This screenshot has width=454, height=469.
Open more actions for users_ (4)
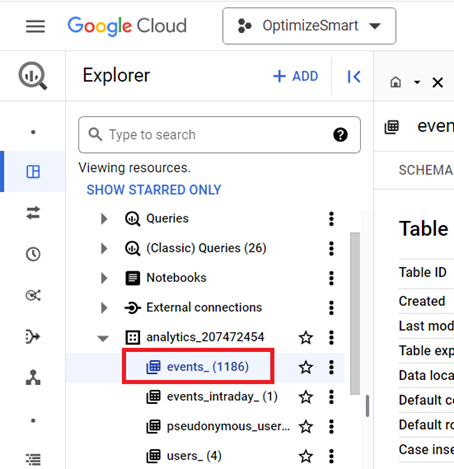[331, 456]
